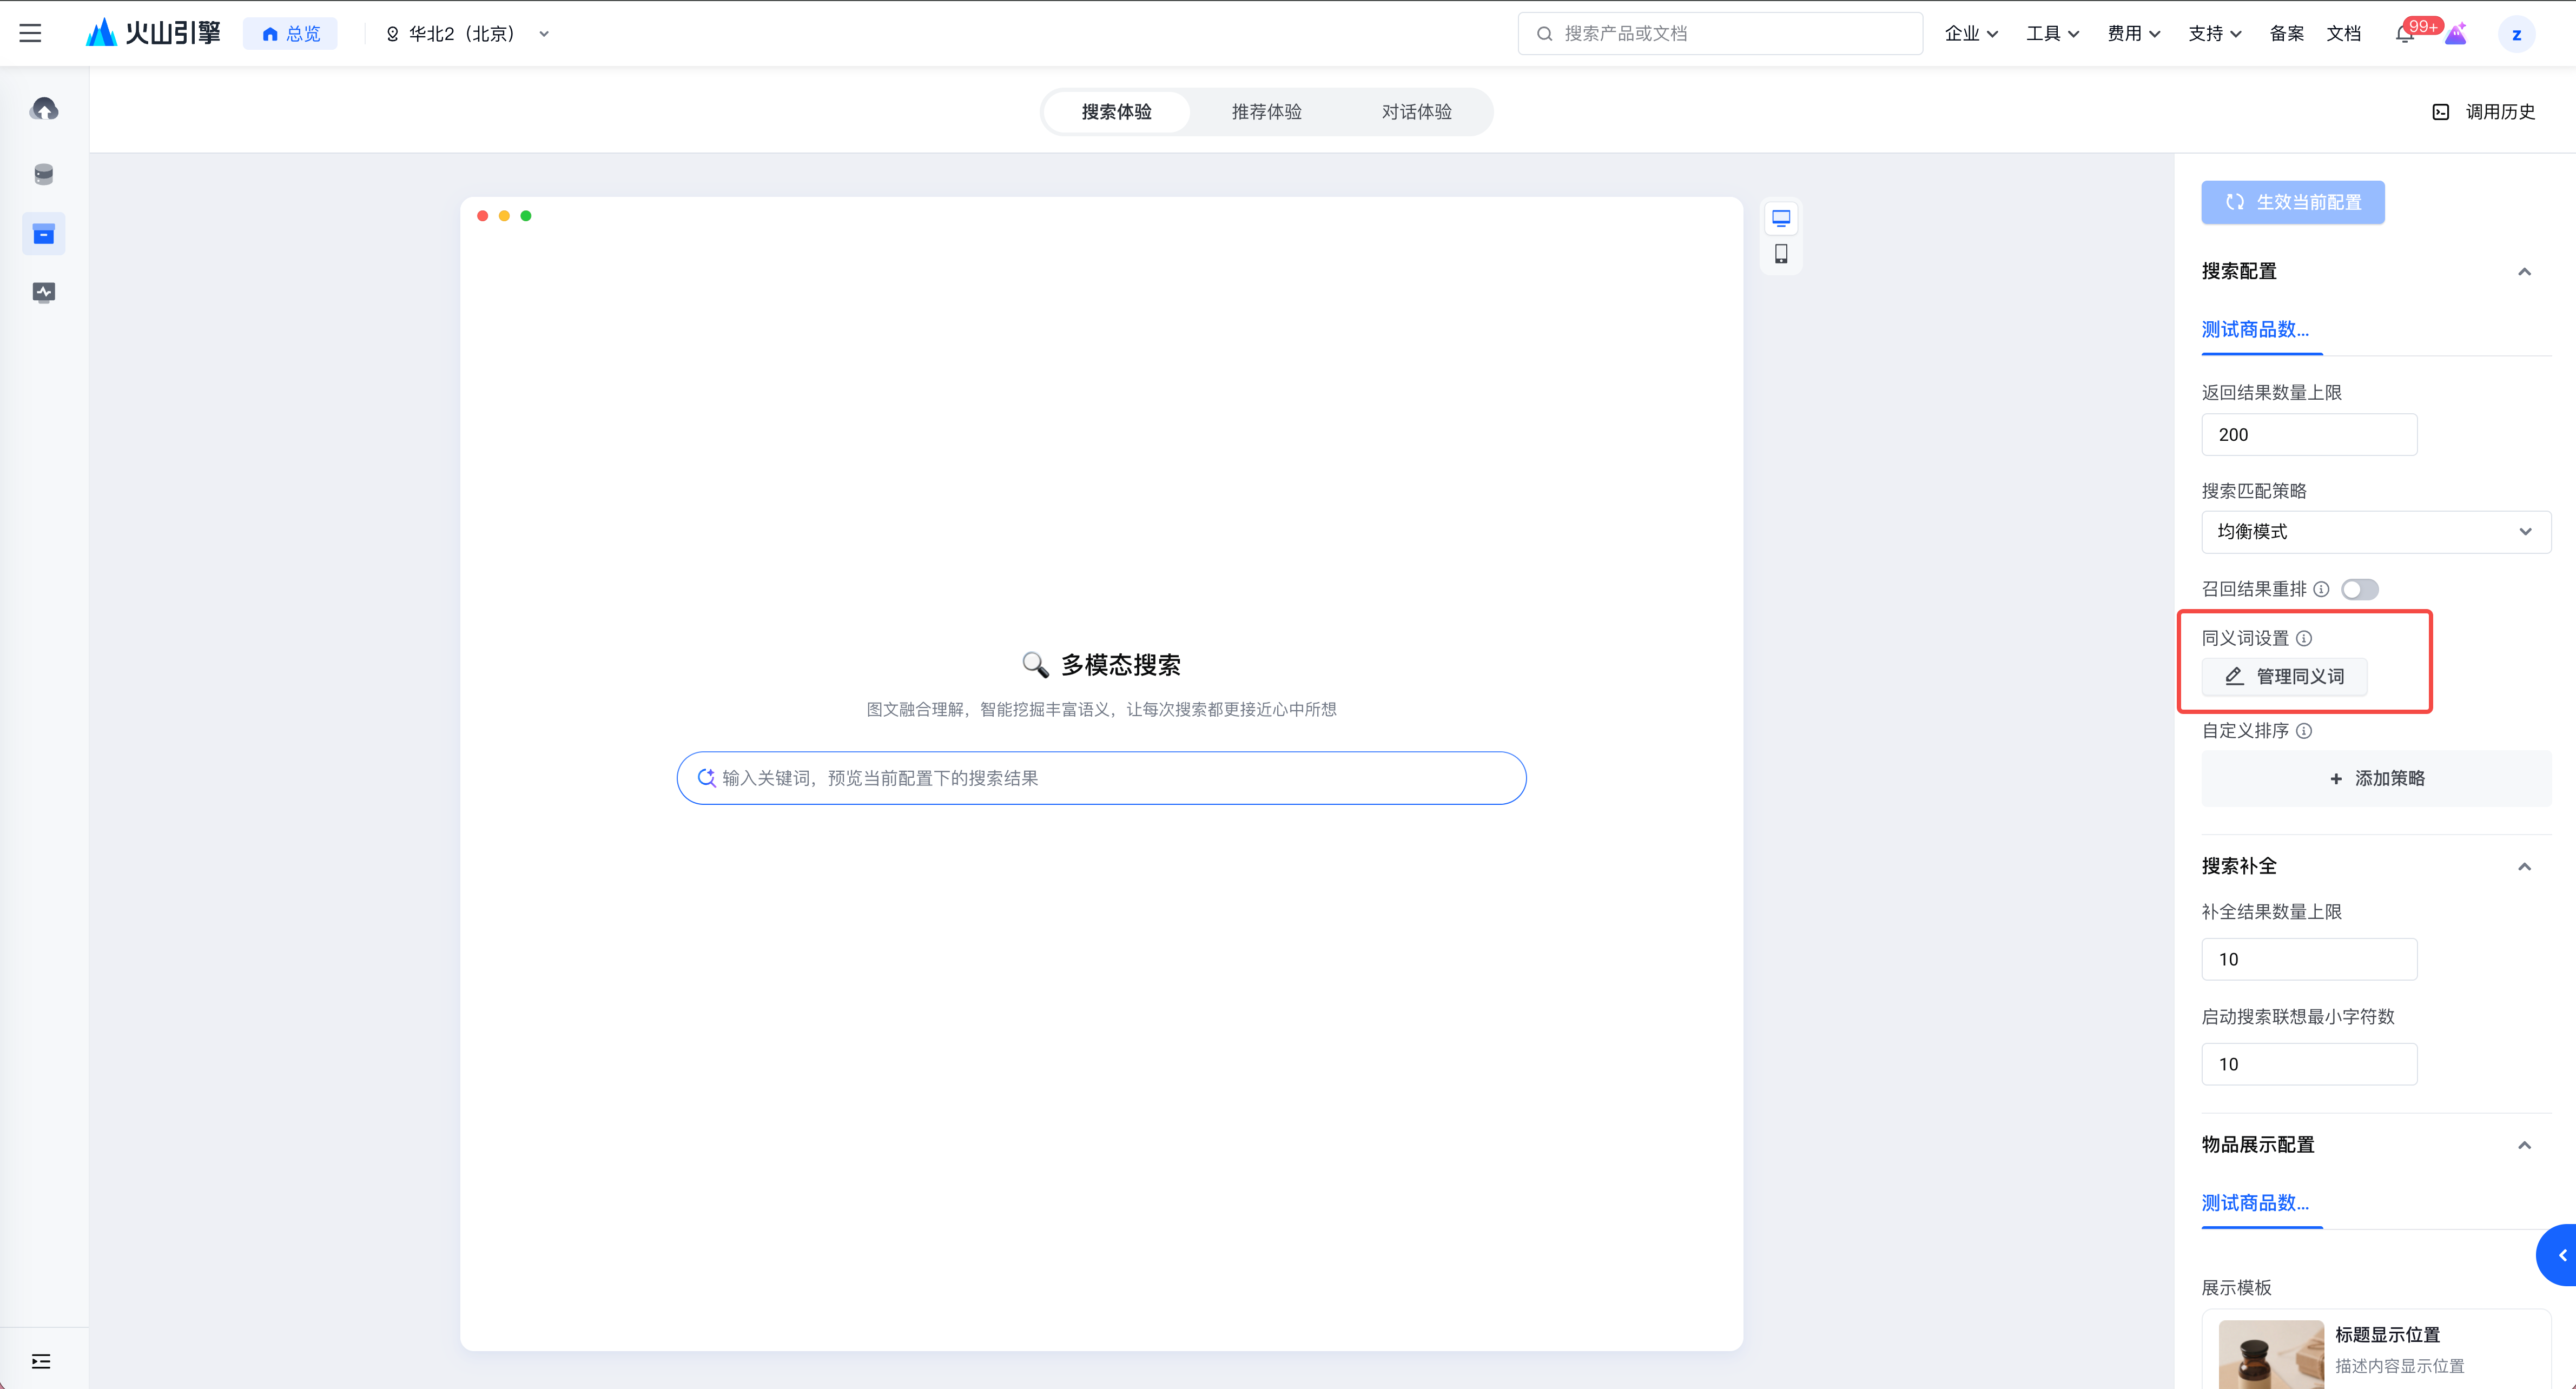Switch to the 推荐体验 tab

[1266, 112]
